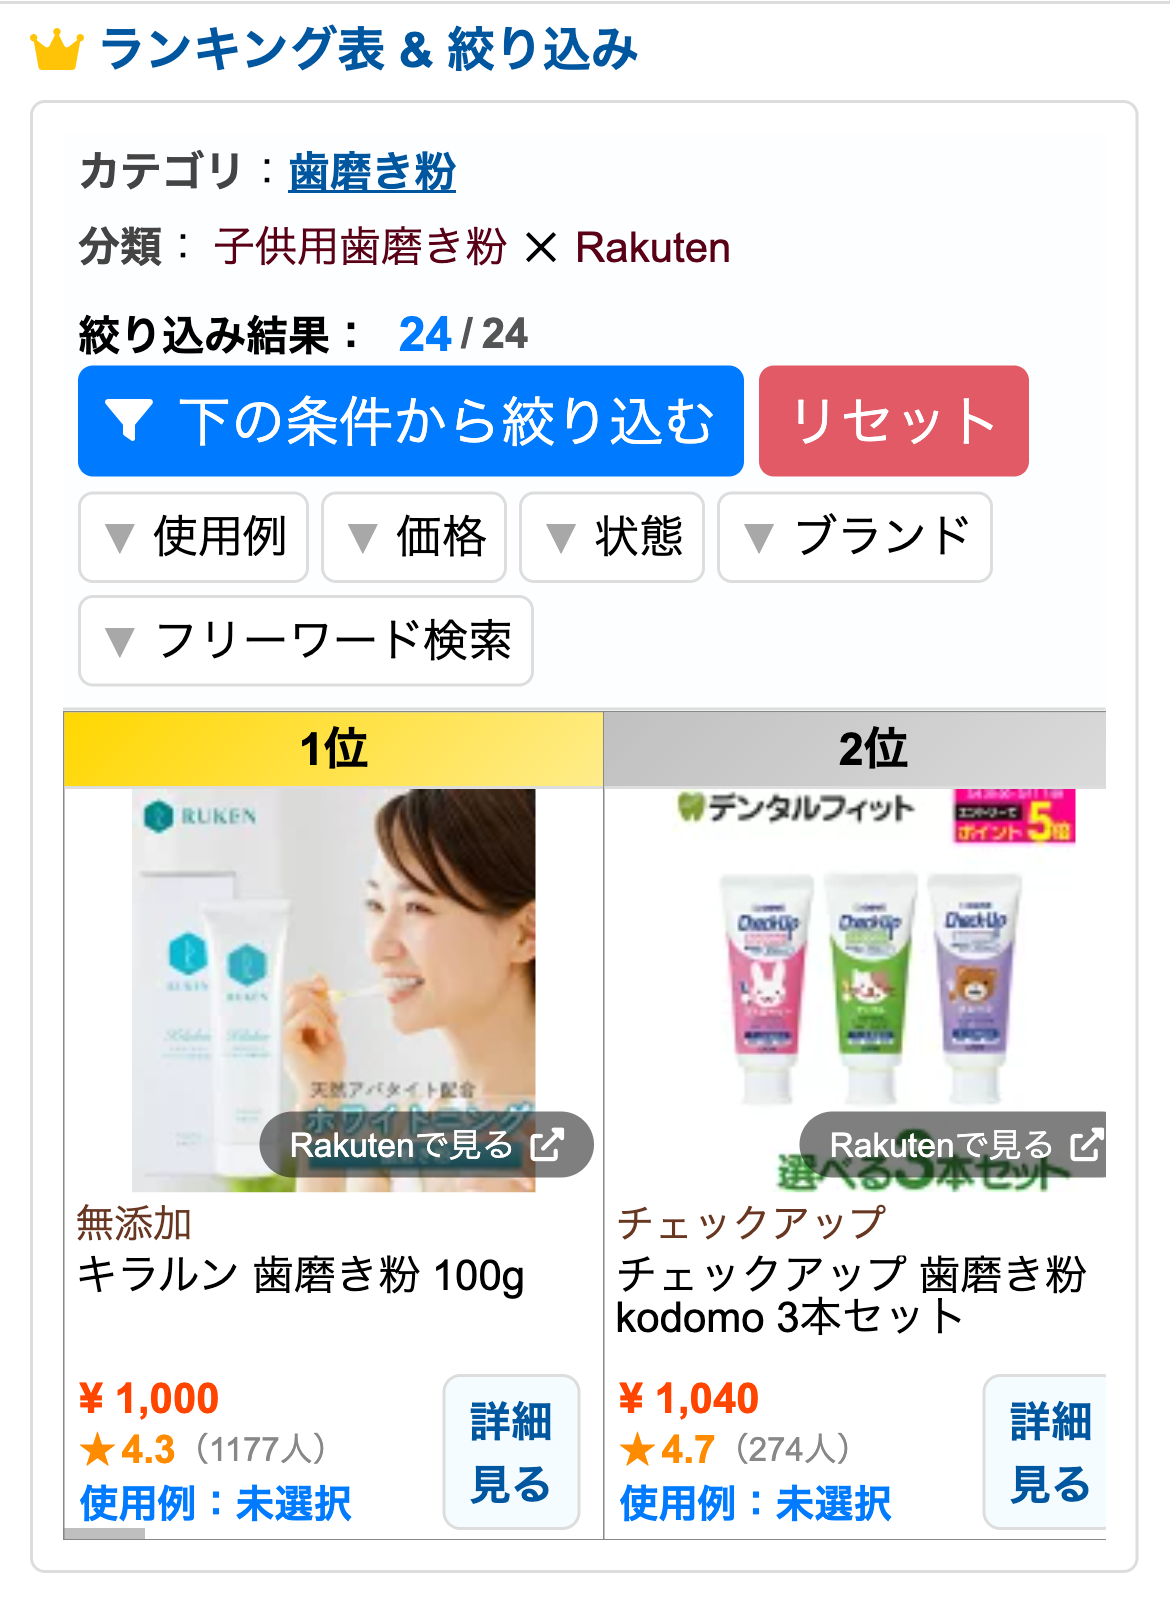Click the horizontal scrollbar under product list
Image resolution: width=1170 pixels, height=1600 pixels.
coord(105,1534)
